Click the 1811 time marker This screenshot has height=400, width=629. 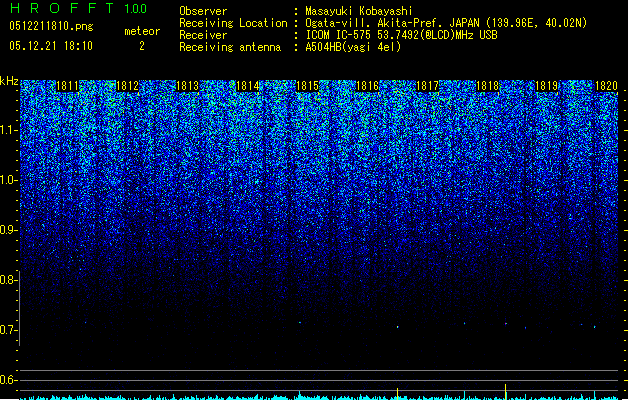(x=67, y=86)
